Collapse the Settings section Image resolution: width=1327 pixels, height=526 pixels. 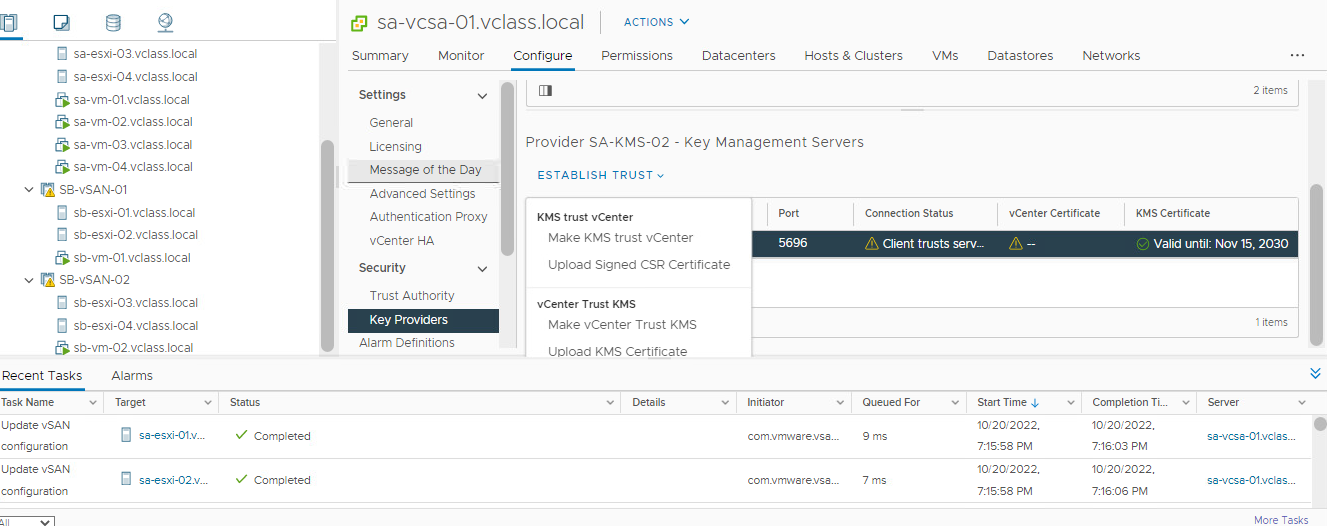[x=482, y=96]
